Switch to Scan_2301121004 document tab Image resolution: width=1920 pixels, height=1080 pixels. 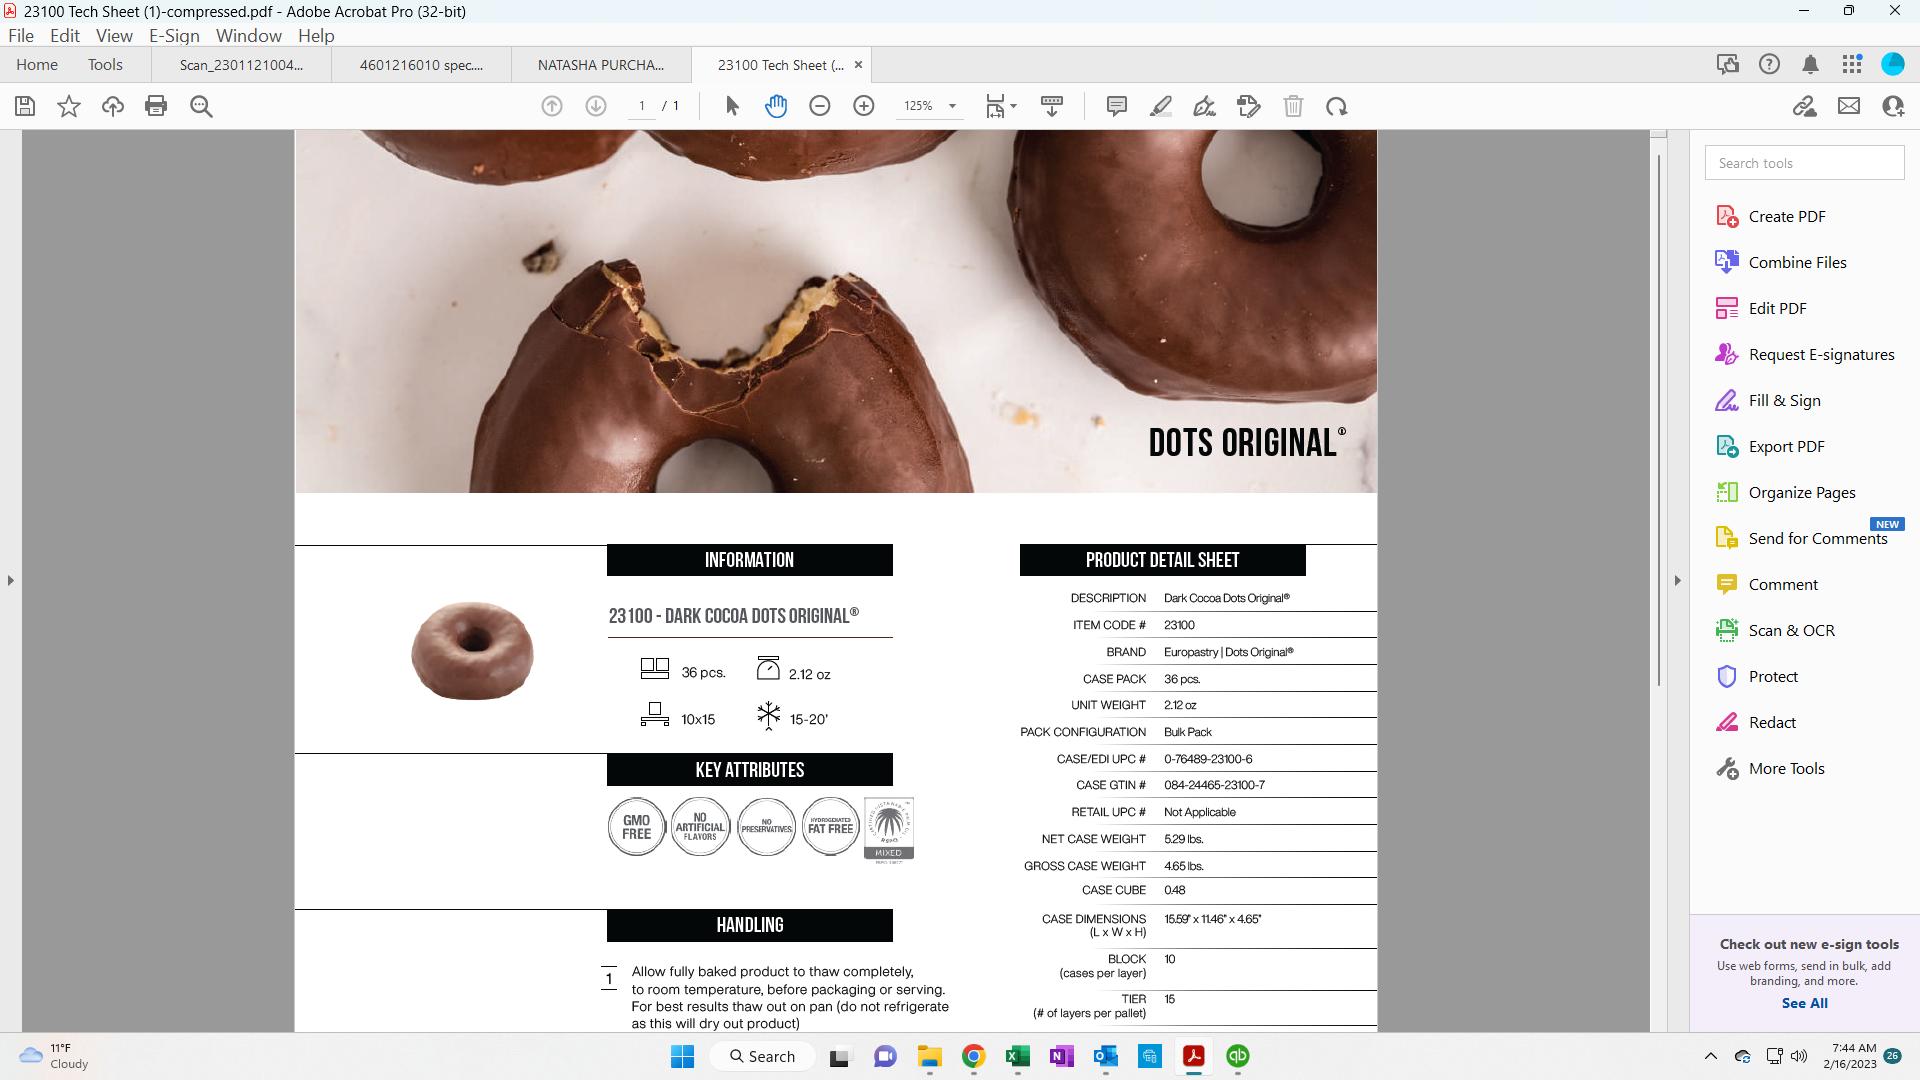coord(241,65)
